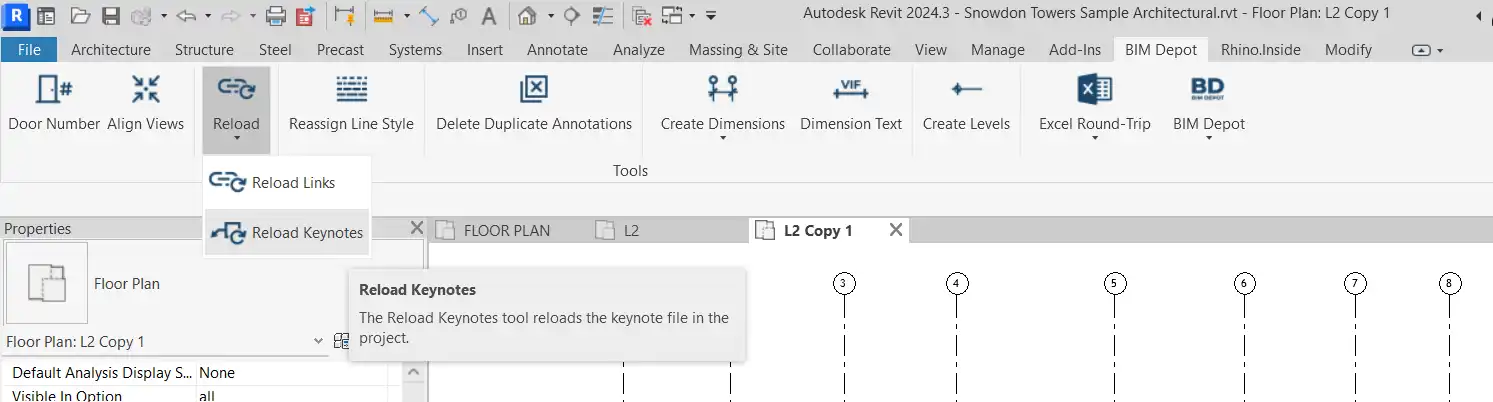Switch to the Add-Ins ribbon tab
This screenshot has width=1493, height=402.
(1075, 49)
